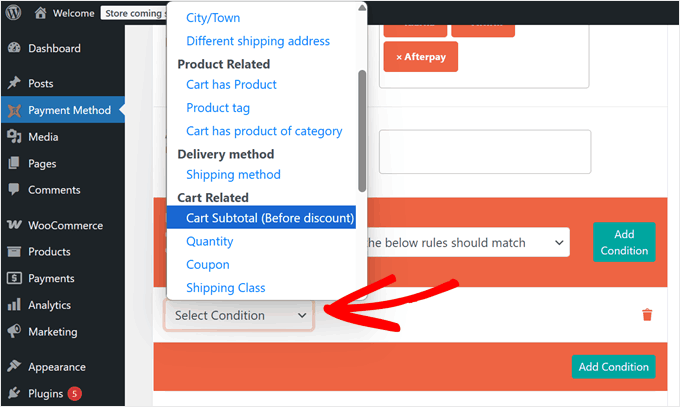The height and width of the screenshot is (407, 680).
Task: Select the Coupon condition option
Action: click(208, 265)
